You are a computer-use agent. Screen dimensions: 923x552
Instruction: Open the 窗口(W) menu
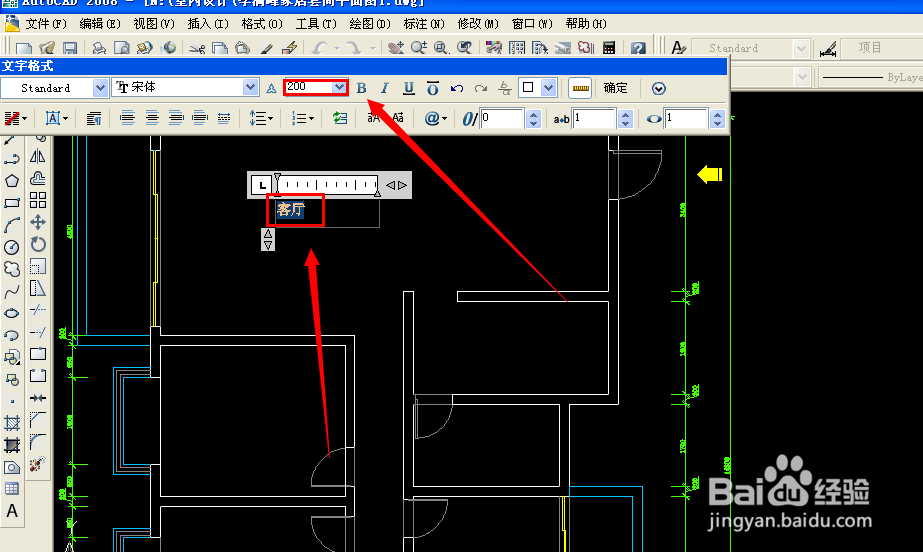532,24
